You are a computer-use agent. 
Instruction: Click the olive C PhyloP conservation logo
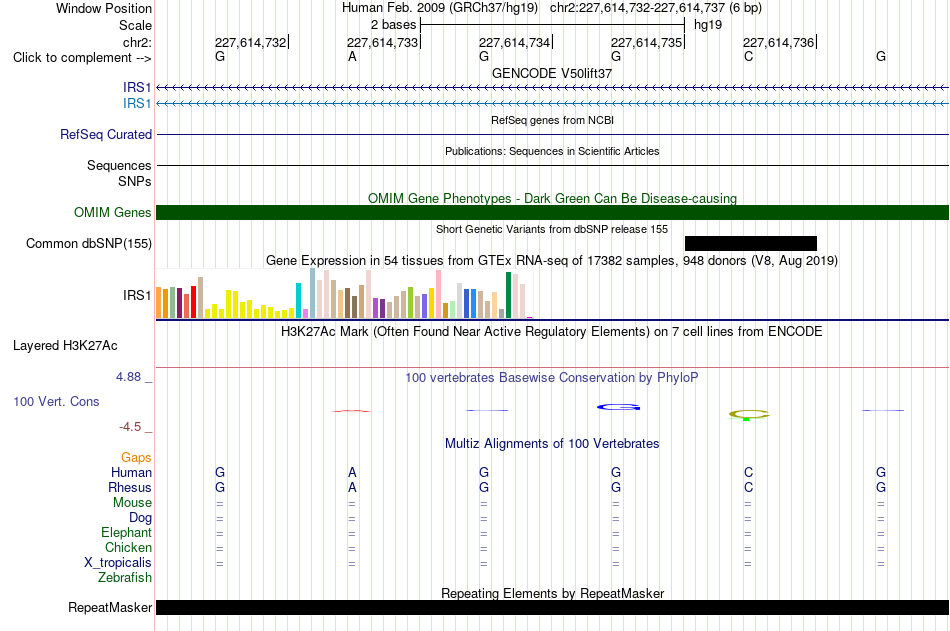pos(749,415)
